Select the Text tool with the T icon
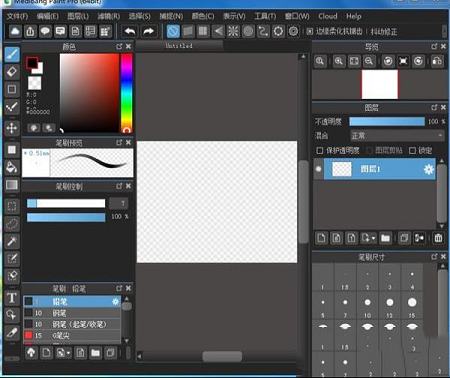450x378 pixels. tap(12, 298)
